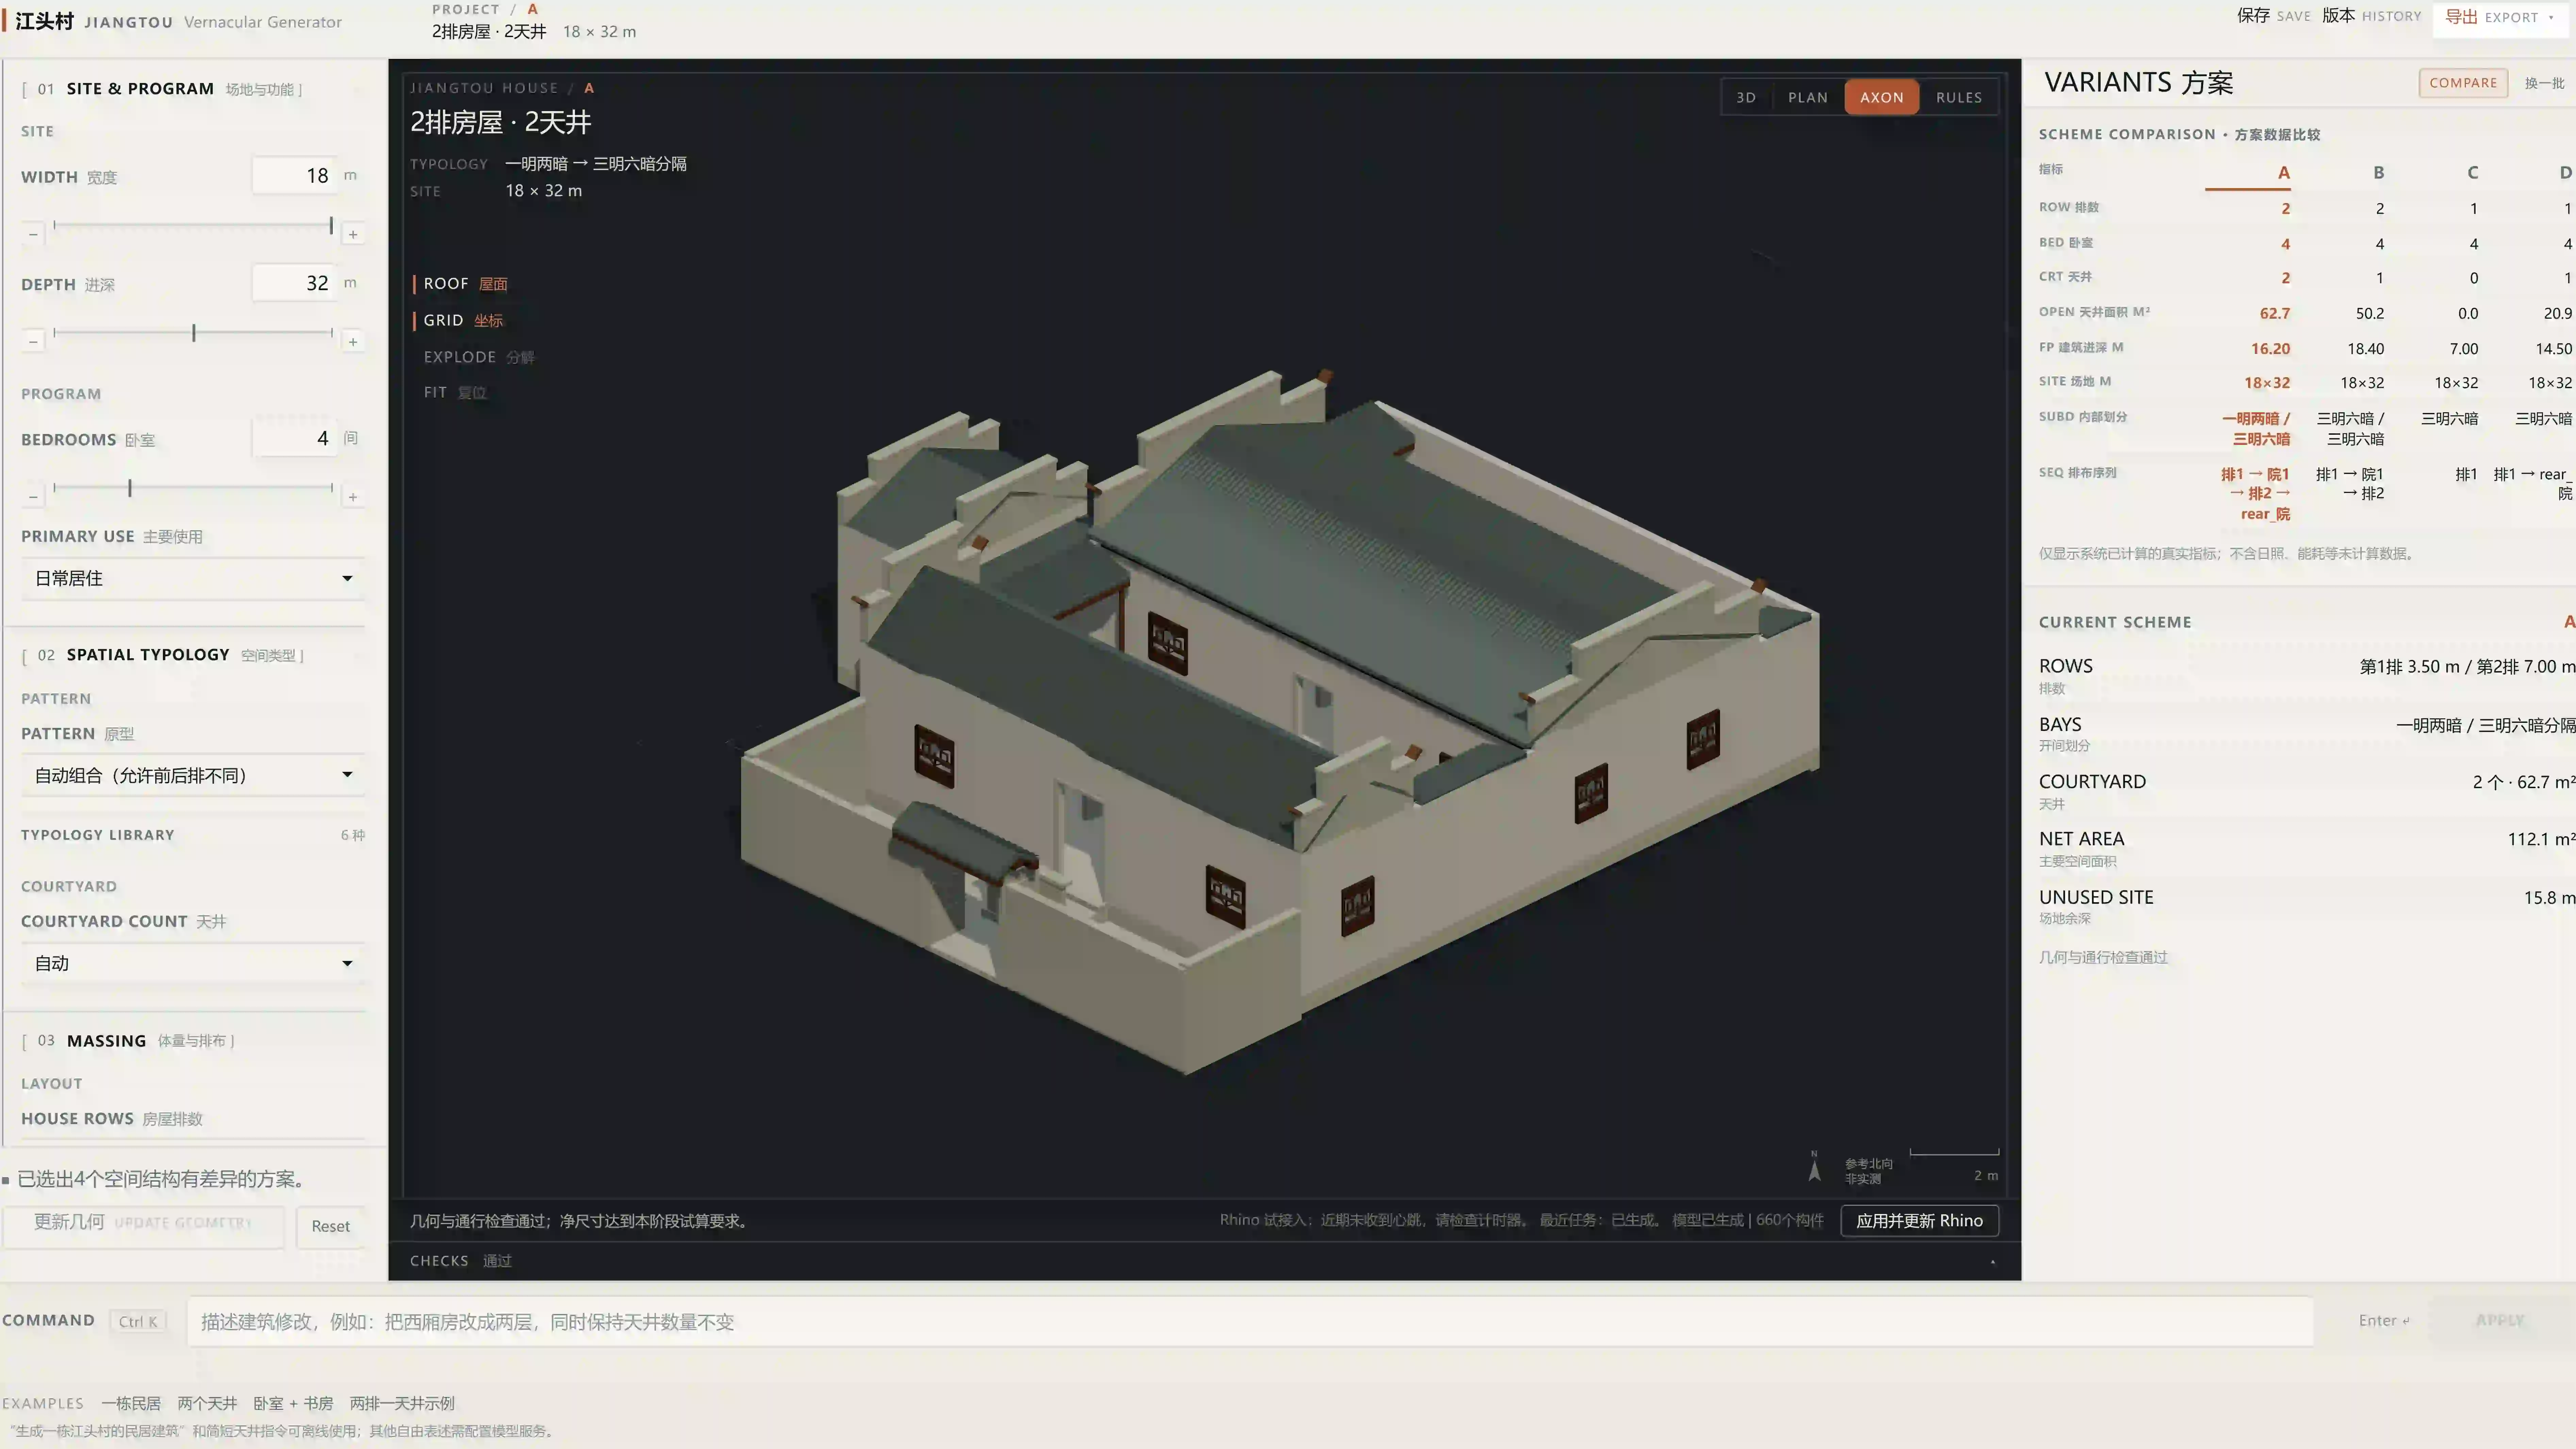Click the COMPARE button

click(x=2463, y=83)
